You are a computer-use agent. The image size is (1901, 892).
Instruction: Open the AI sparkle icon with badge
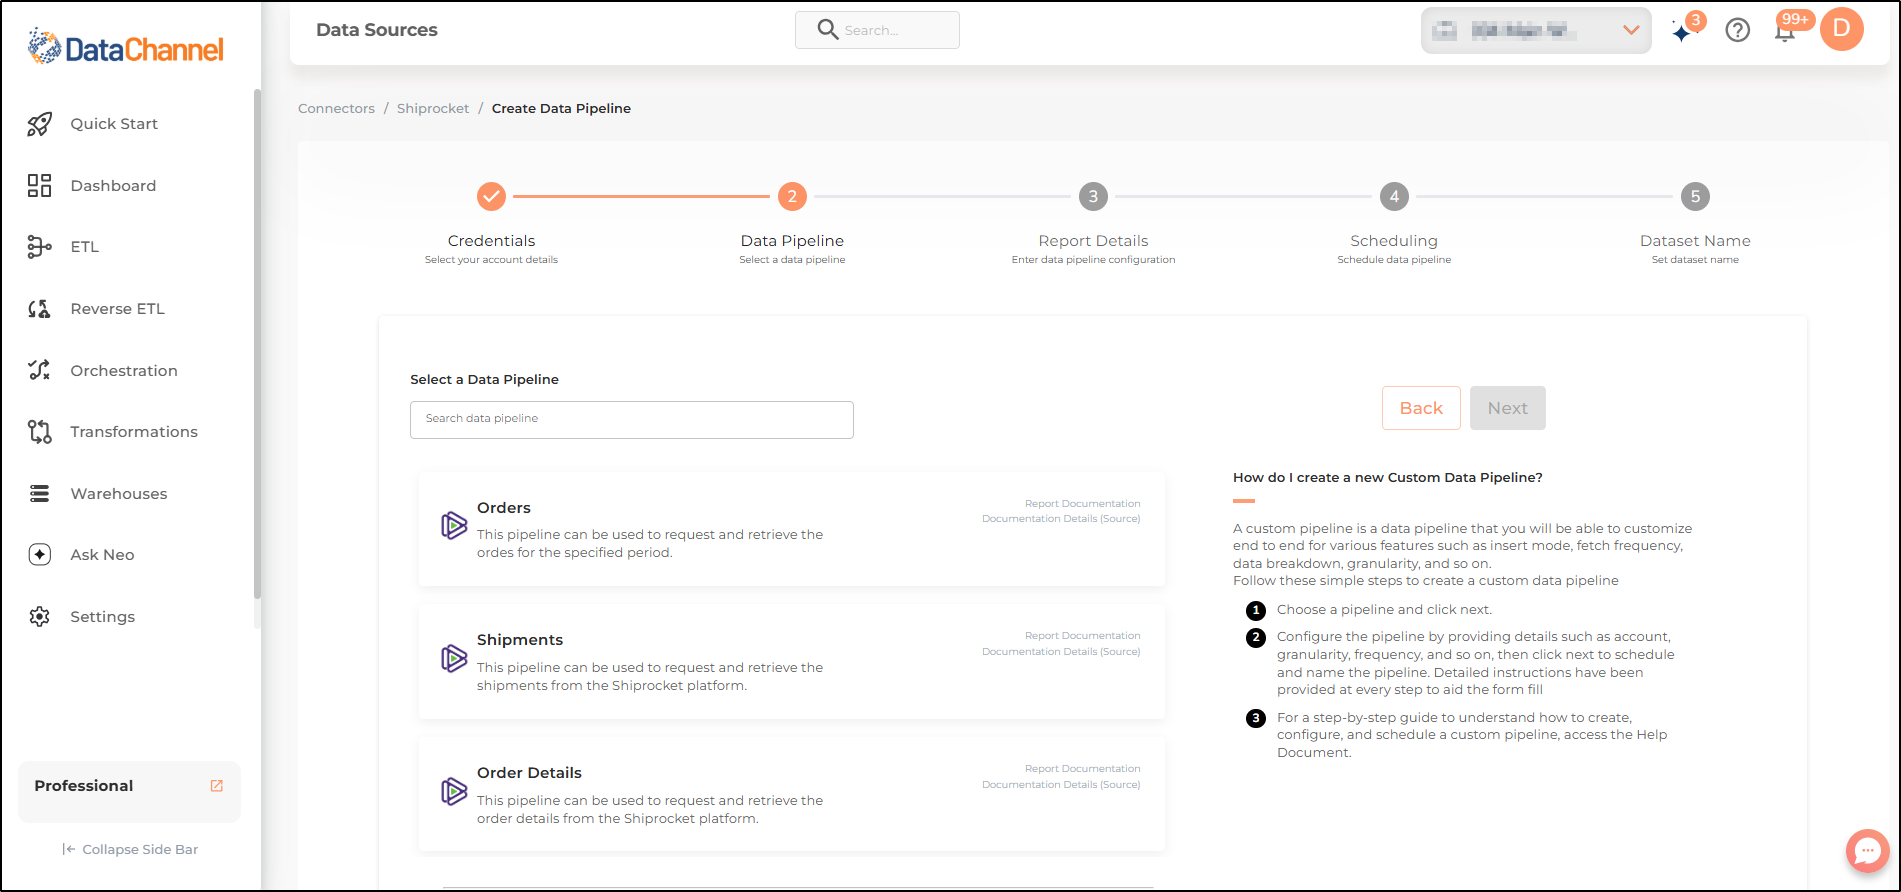pos(1683,31)
